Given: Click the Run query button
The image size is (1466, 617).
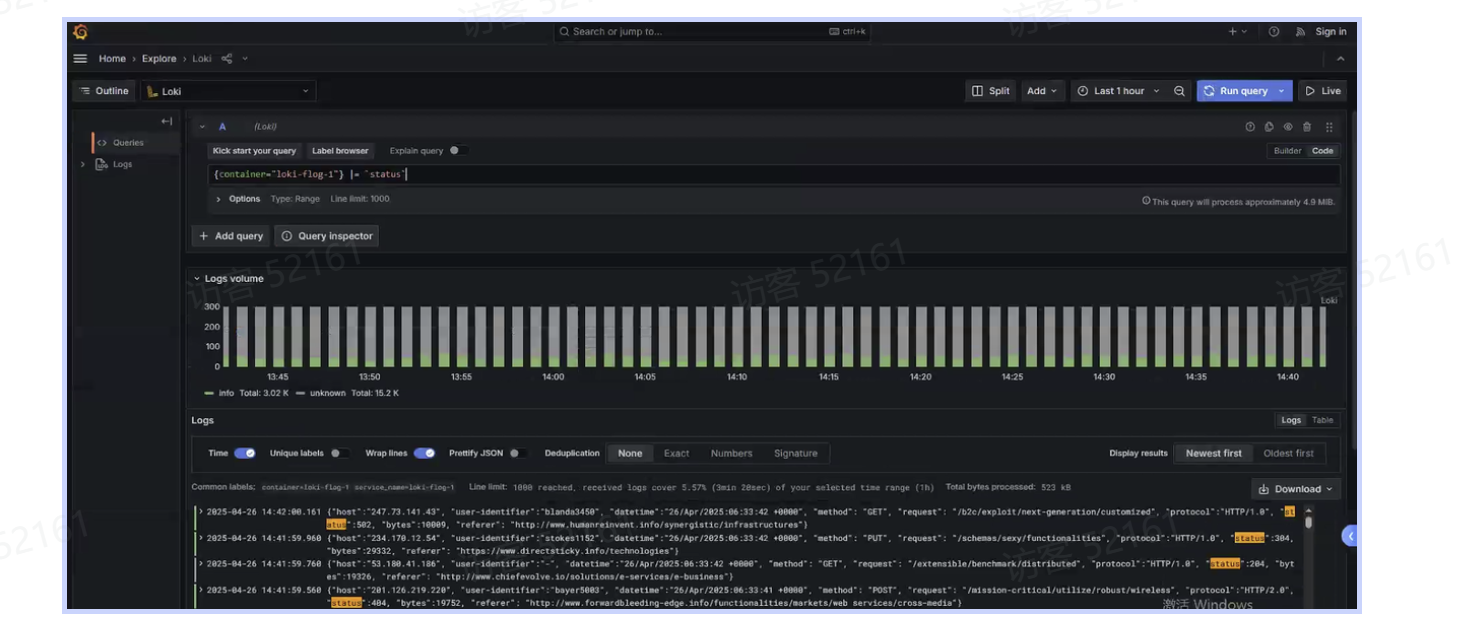Looking at the screenshot, I should (x=1235, y=91).
